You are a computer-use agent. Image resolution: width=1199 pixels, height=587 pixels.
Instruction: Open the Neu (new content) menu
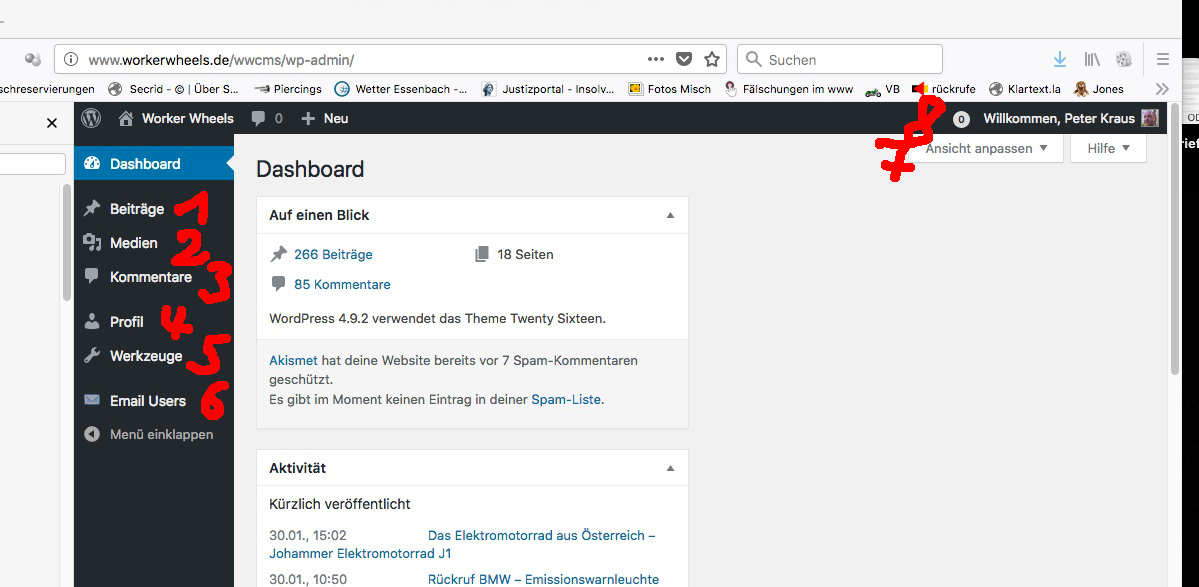point(325,118)
